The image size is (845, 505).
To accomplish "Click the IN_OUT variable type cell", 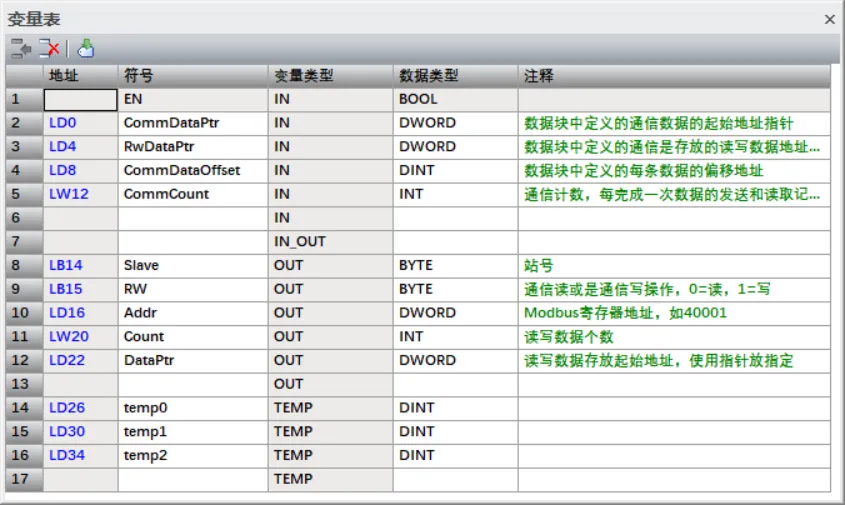I will click(331, 241).
